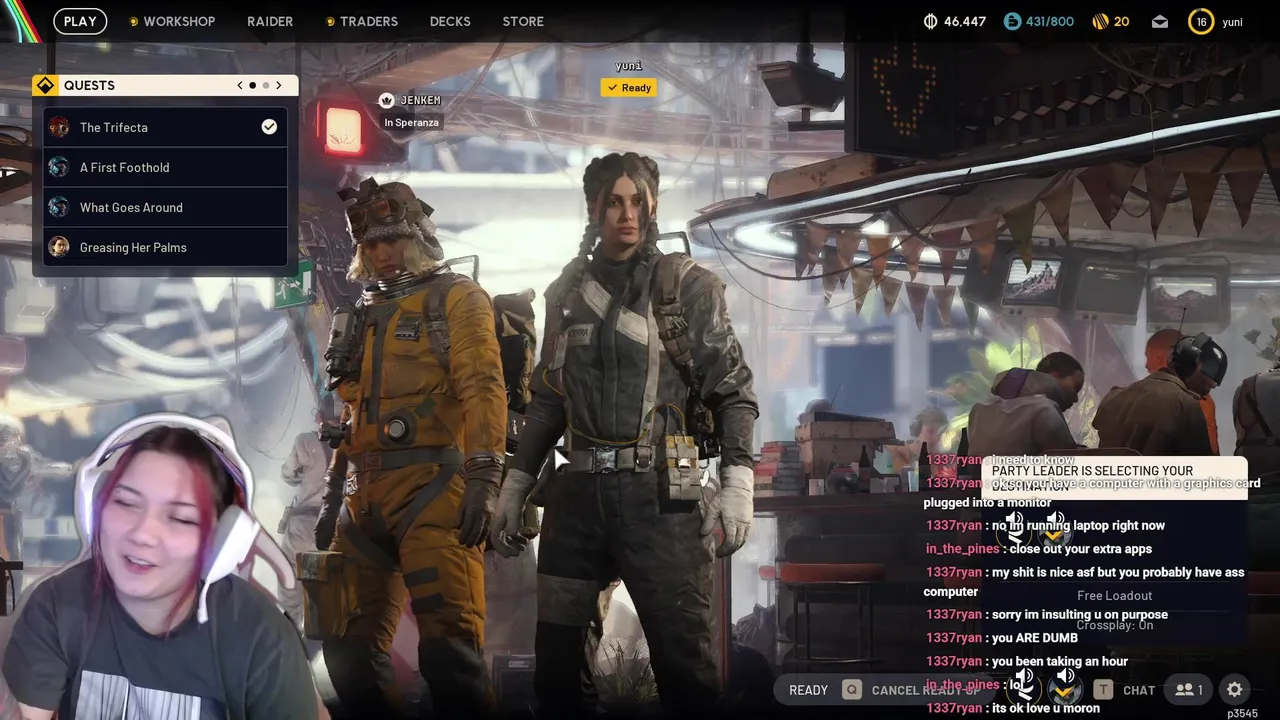Viewport: 1280px width, 720px height.
Task: Click the coin currency icon
Action: click(930, 21)
